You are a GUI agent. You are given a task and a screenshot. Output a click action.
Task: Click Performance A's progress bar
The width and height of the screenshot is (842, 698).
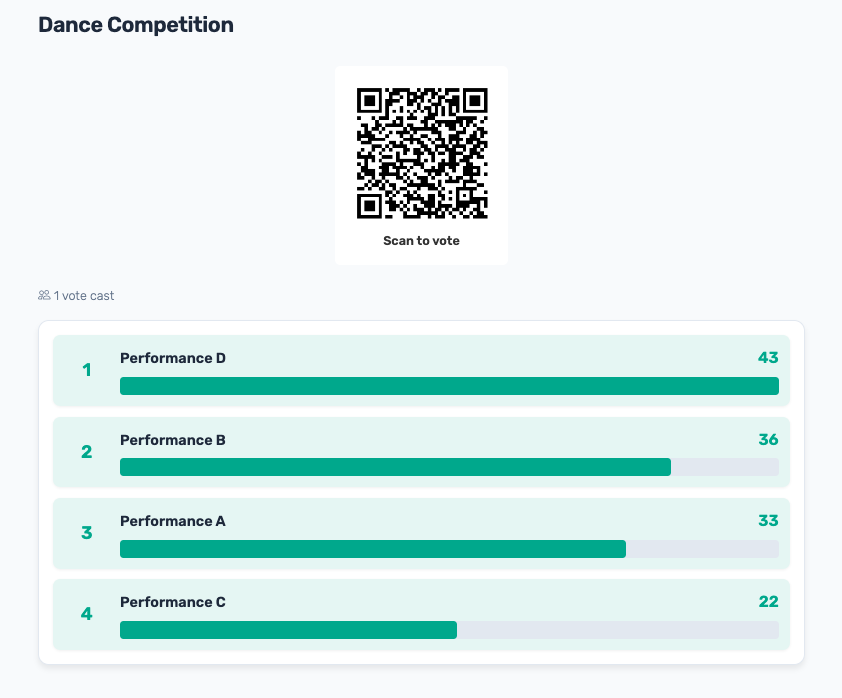point(449,549)
